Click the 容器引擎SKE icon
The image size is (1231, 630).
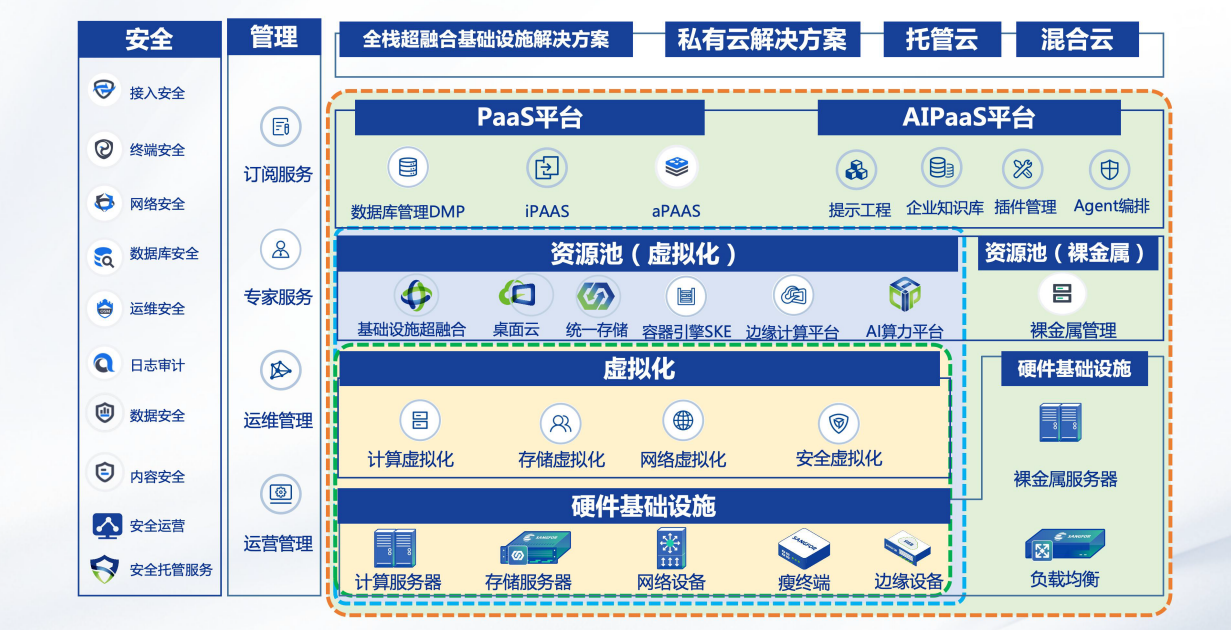coord(686,296)
